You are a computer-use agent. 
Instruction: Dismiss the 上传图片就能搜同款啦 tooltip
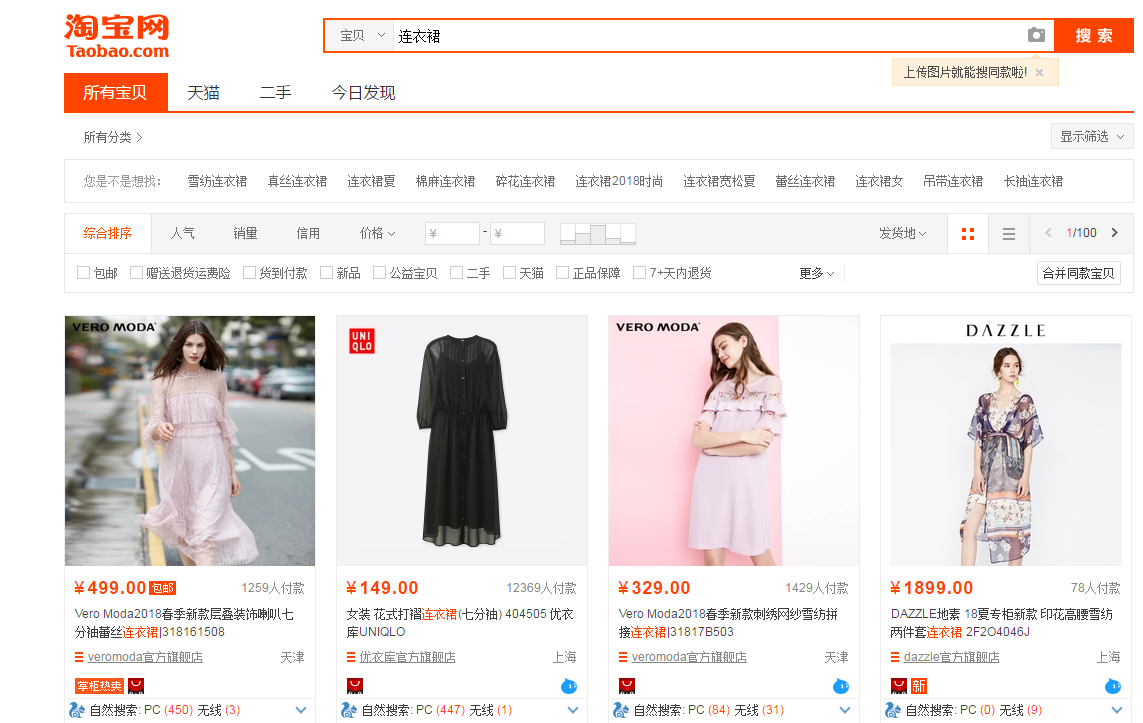pyautogui.click(x=1039, y=72)
